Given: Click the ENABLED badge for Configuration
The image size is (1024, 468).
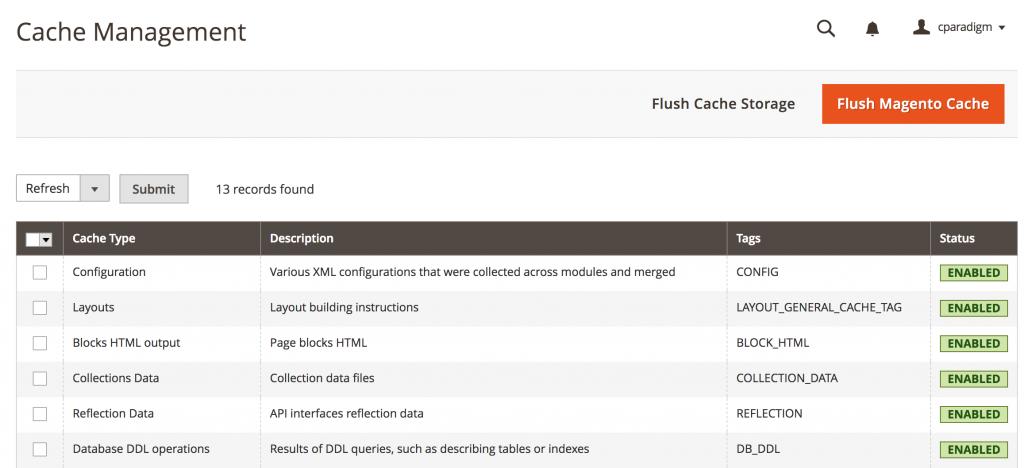Looking at the screenshot, I should click(x=973, y=273).
